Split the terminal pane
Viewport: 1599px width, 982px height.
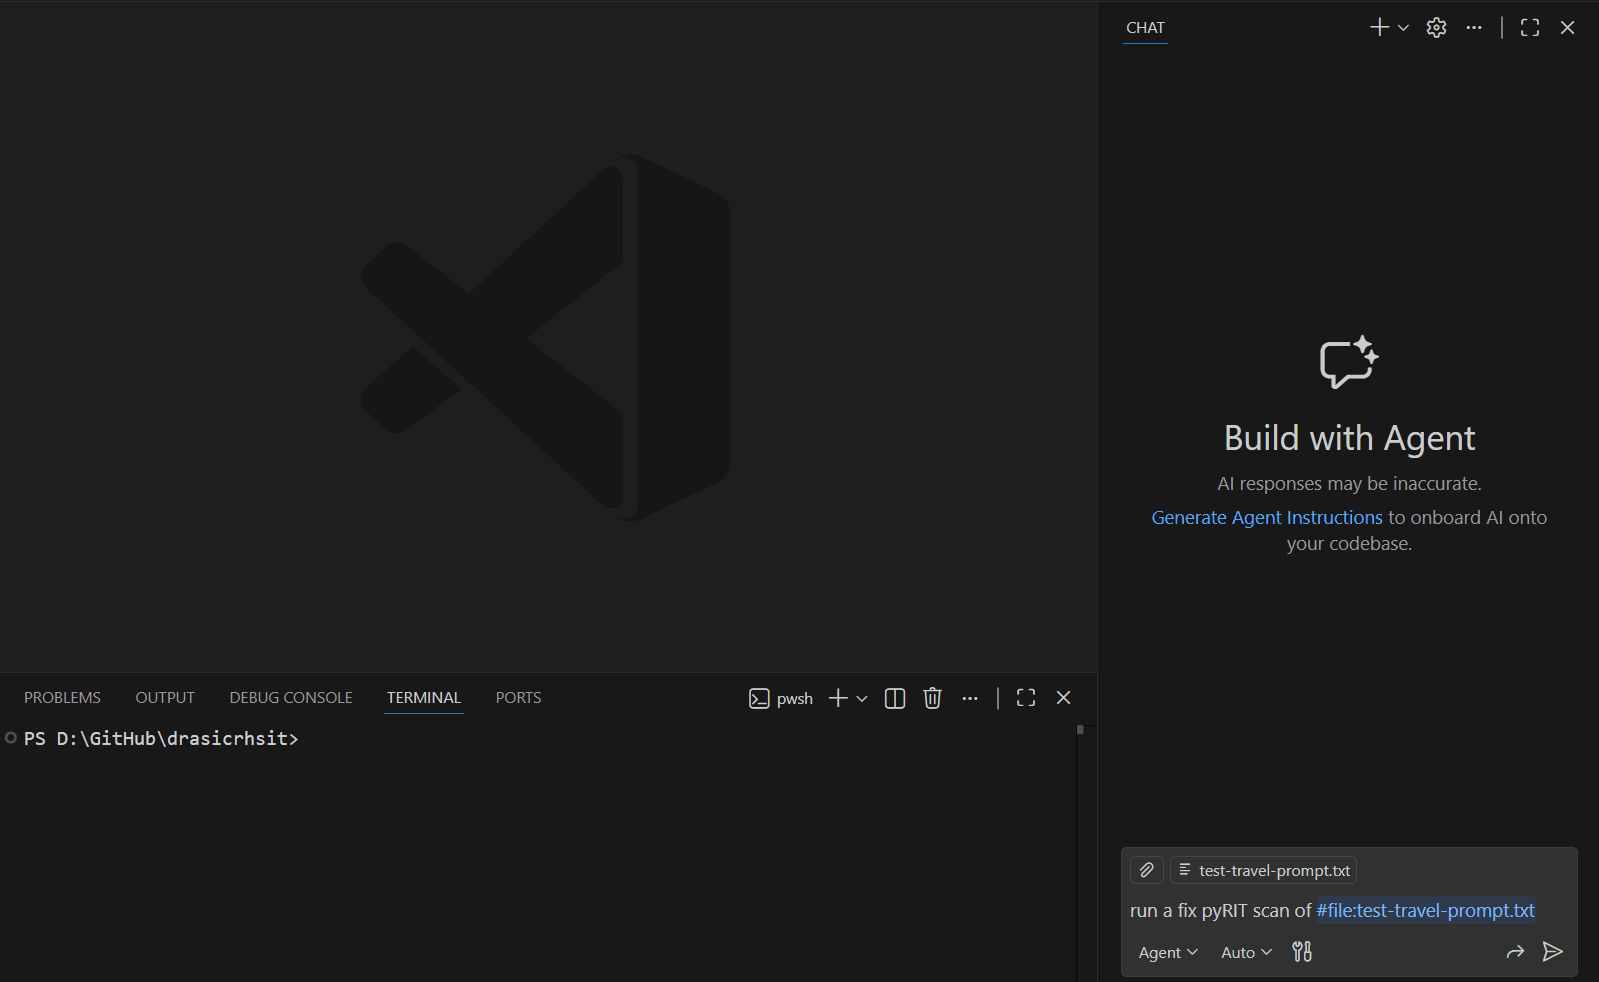(x=895, y=698)
